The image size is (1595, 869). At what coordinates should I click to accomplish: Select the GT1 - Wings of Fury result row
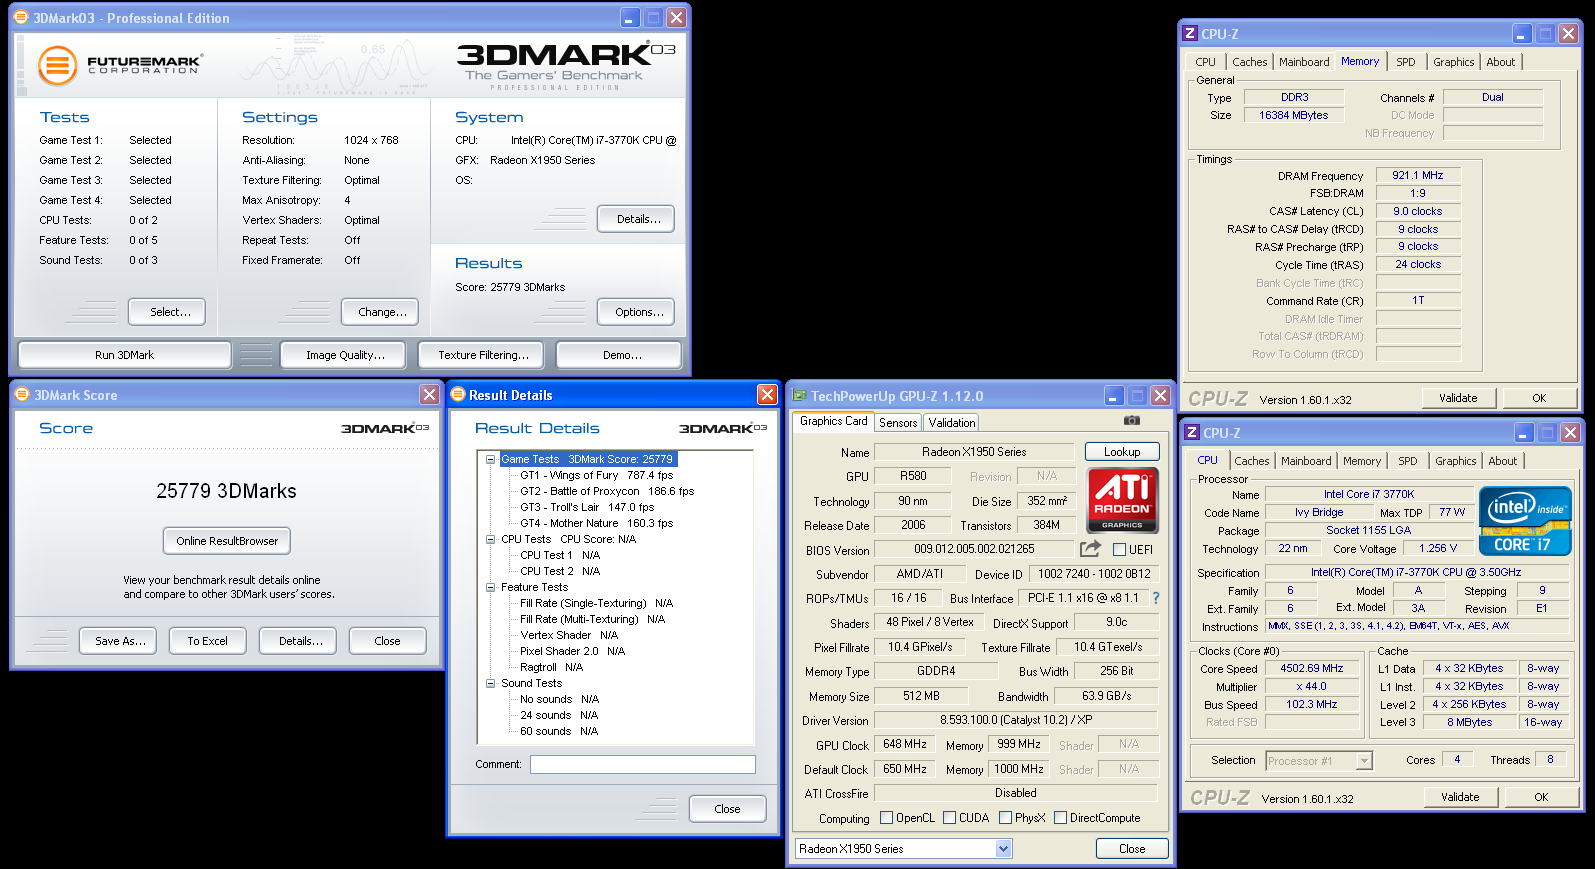click(596, 476)
